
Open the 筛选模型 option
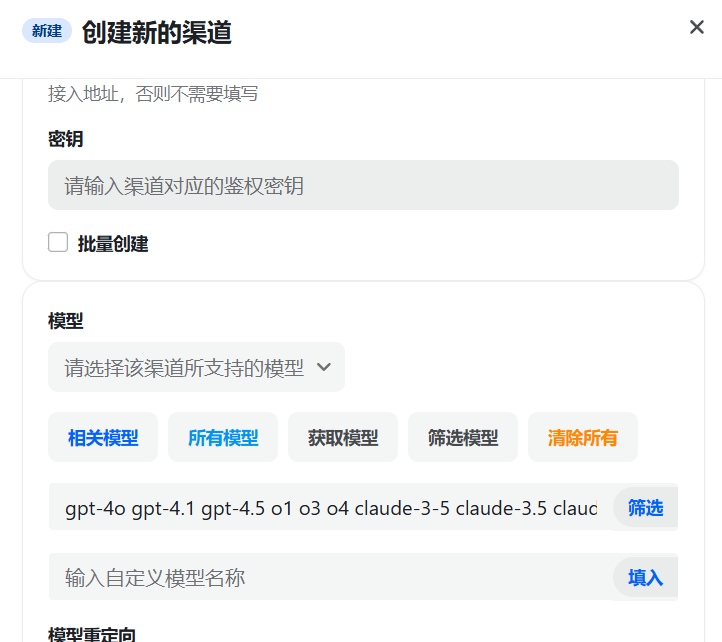pos(463,437)
